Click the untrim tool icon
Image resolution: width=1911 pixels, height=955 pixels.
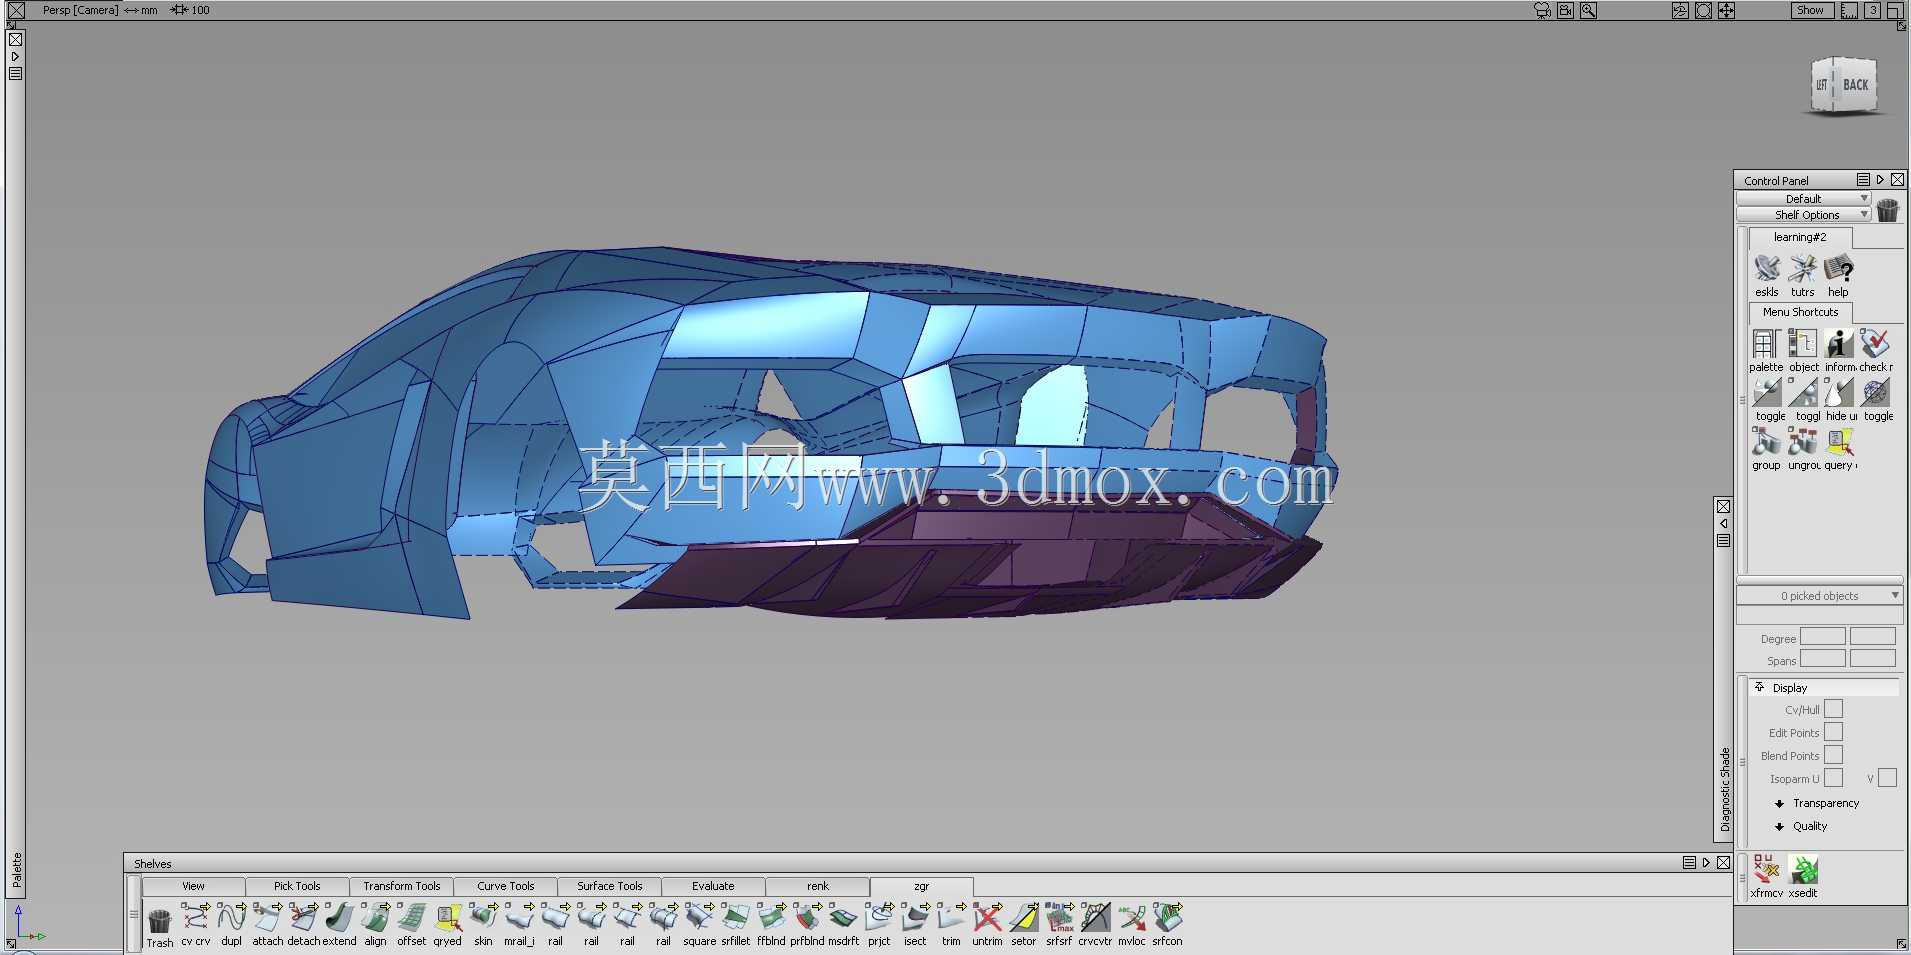[x=988, y=917]
